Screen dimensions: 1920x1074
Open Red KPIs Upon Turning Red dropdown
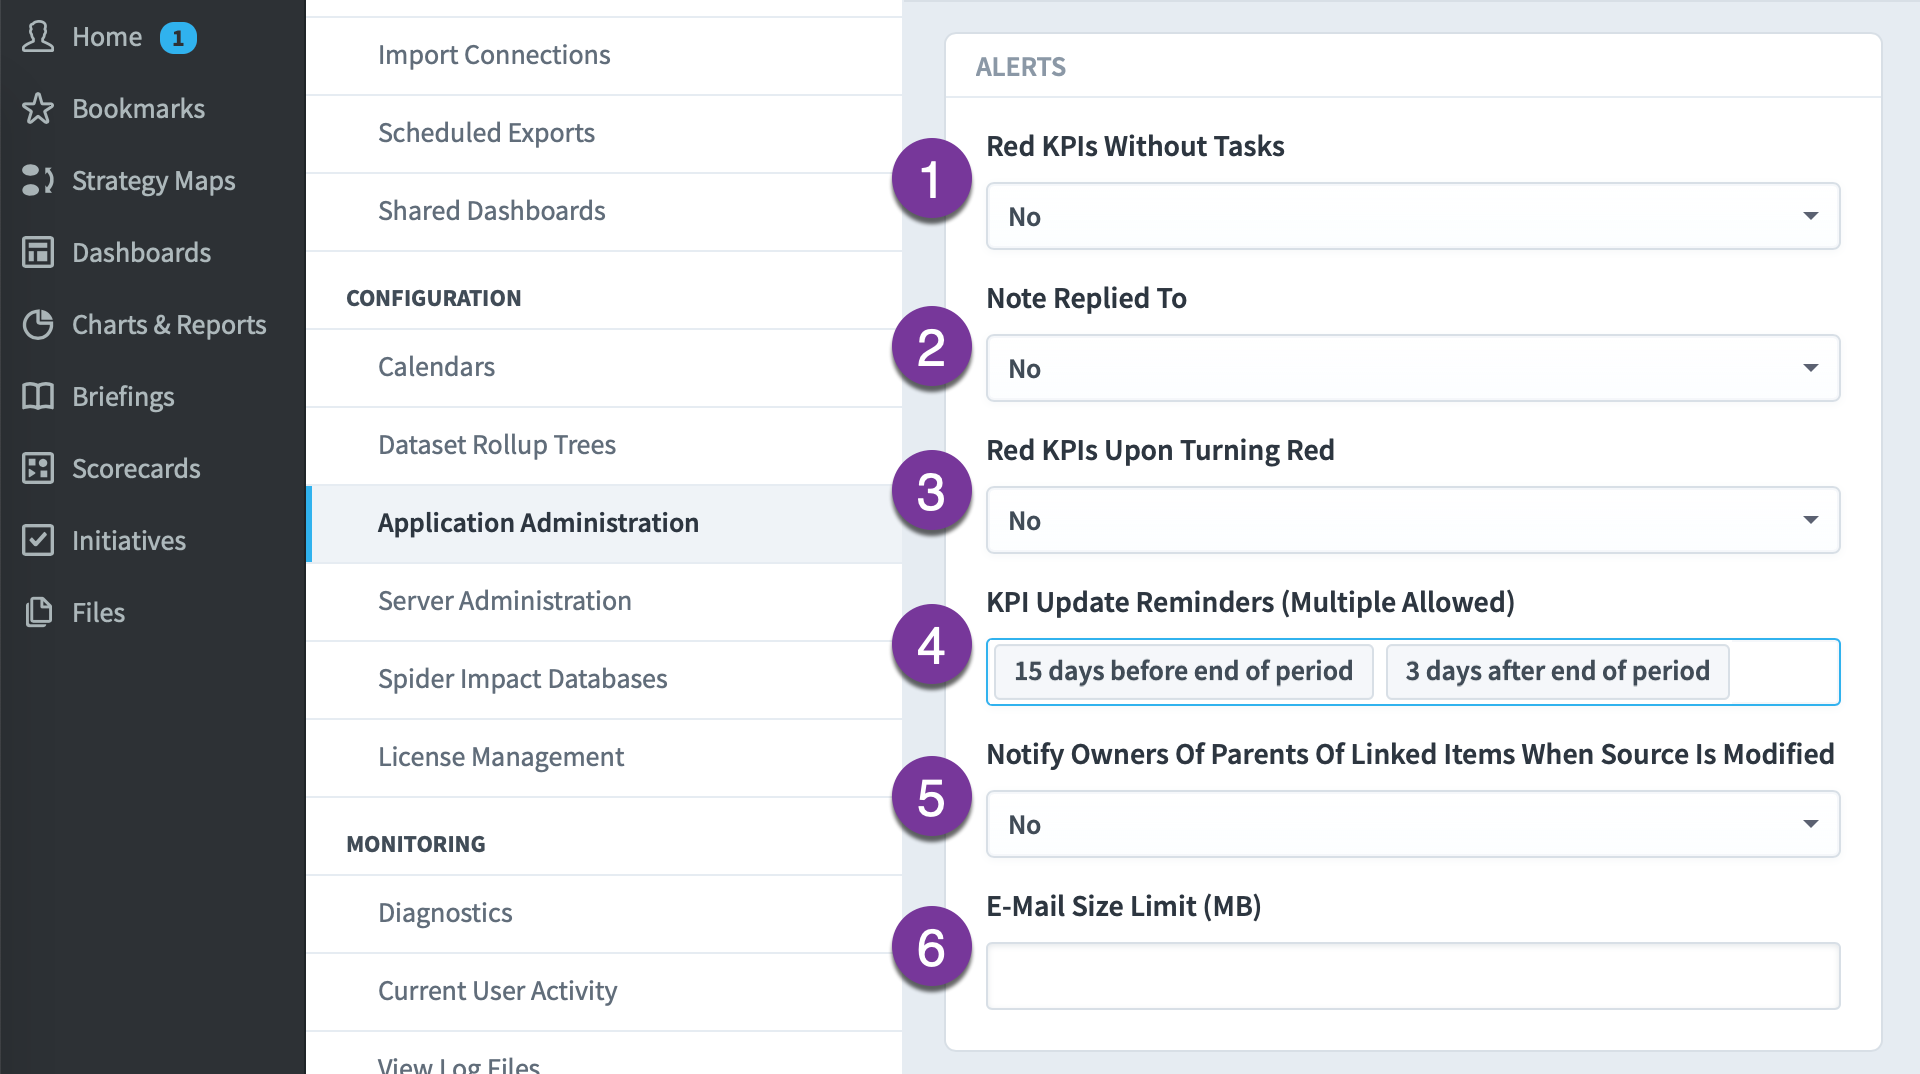[x=1413, y=520]
